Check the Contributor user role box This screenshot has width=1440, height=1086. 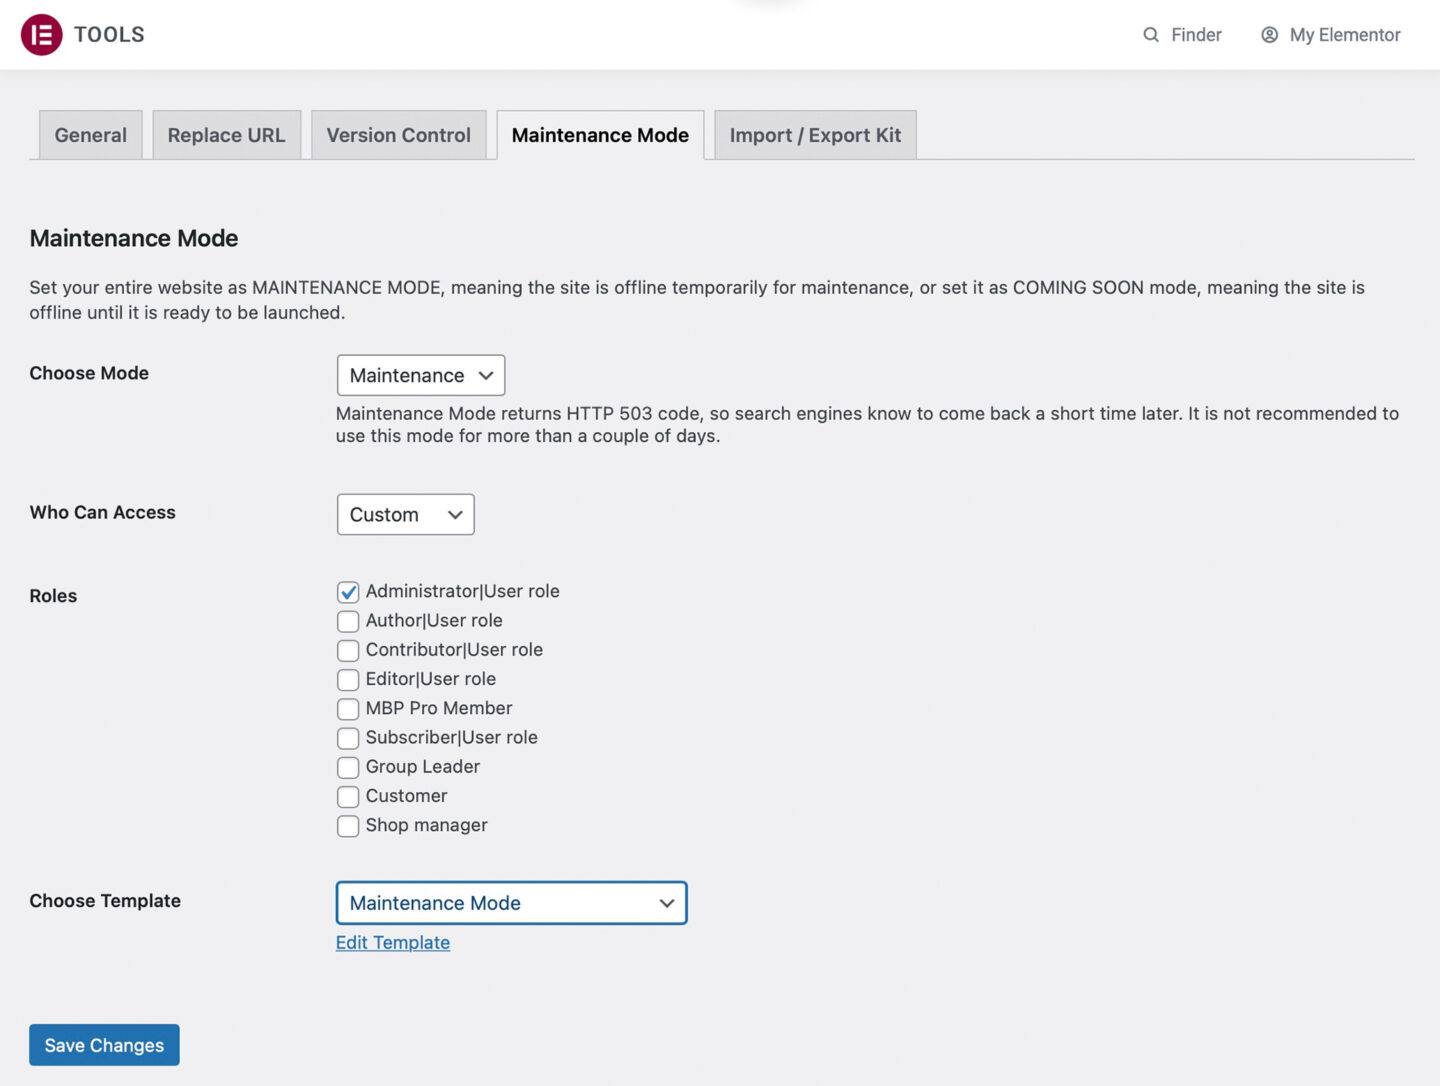coord(348,651)
